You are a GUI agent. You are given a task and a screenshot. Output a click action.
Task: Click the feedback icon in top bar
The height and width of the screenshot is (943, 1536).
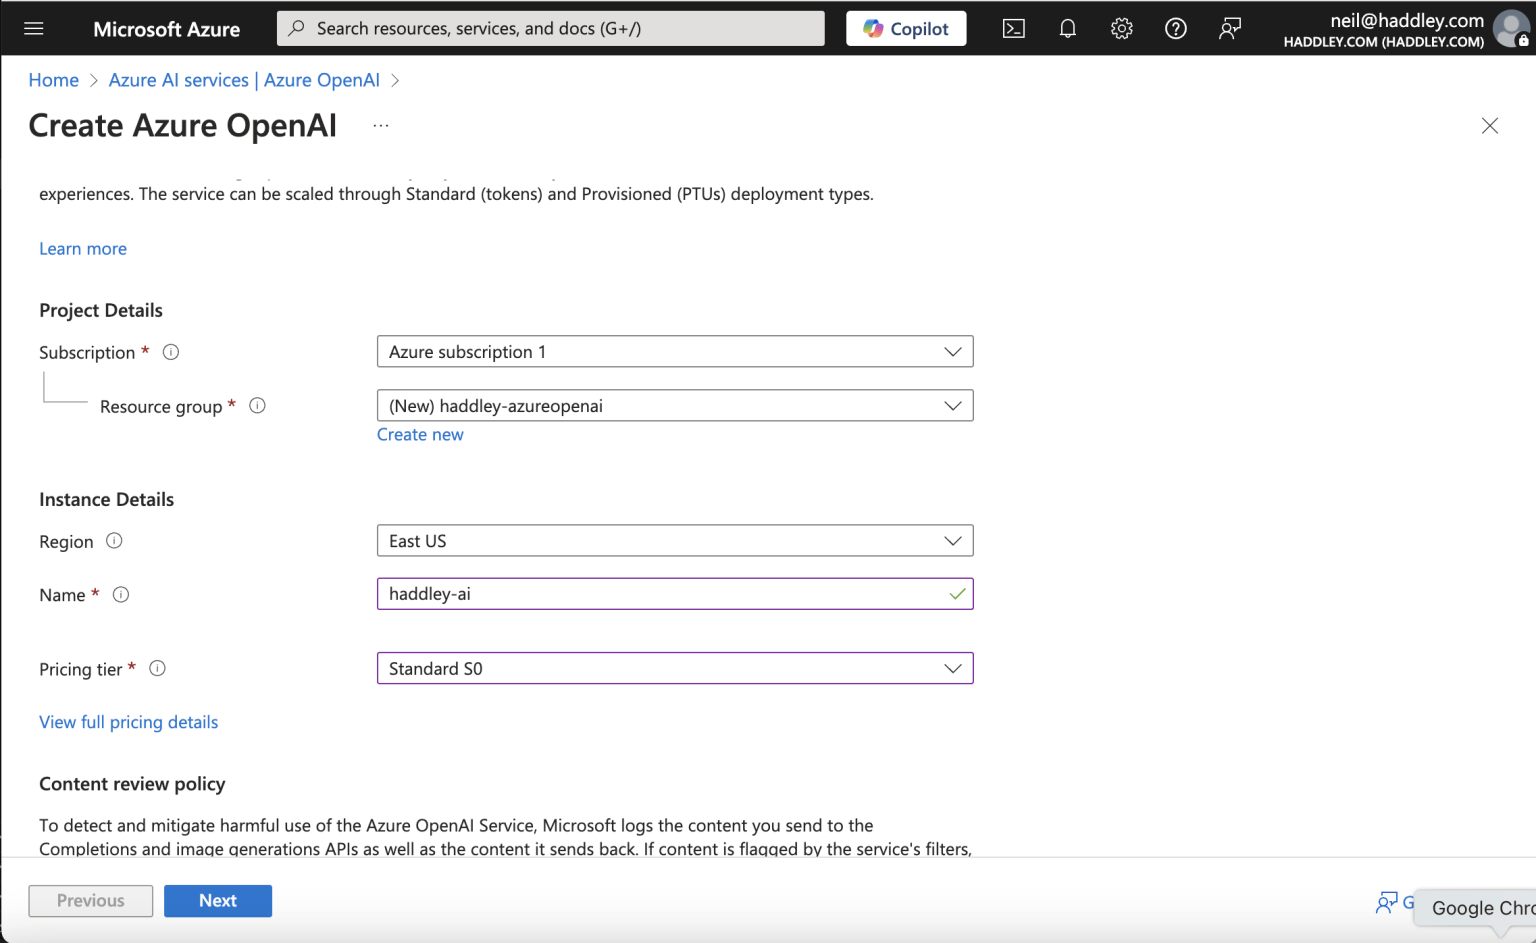click(x=1229, y=28)
